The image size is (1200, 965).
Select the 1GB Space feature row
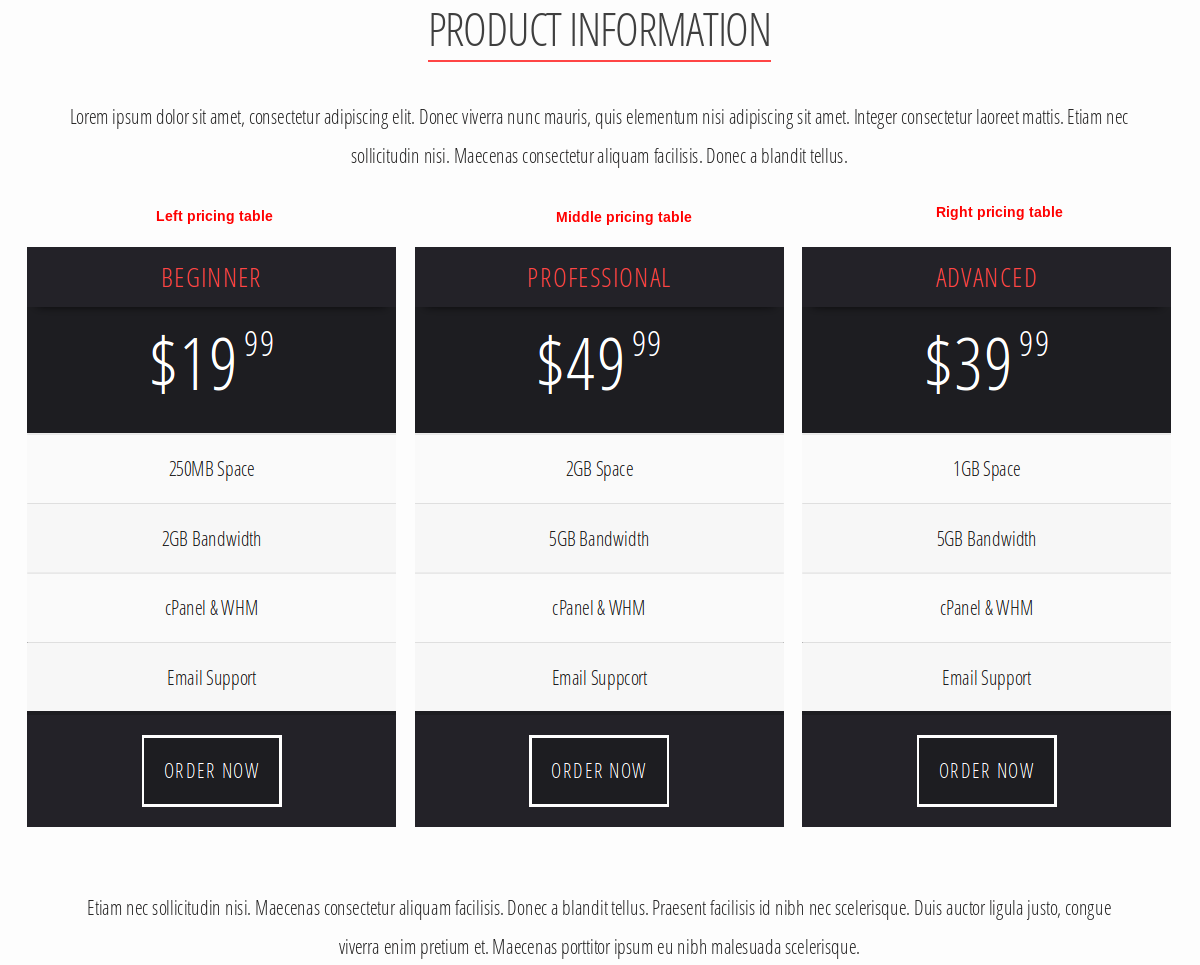click(986, 468)
